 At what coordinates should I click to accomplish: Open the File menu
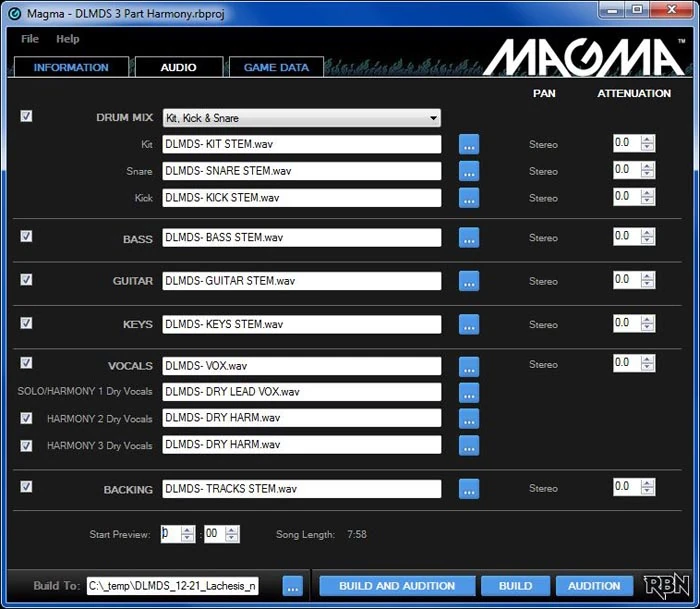pyautogui.click(x=30, y=39)
